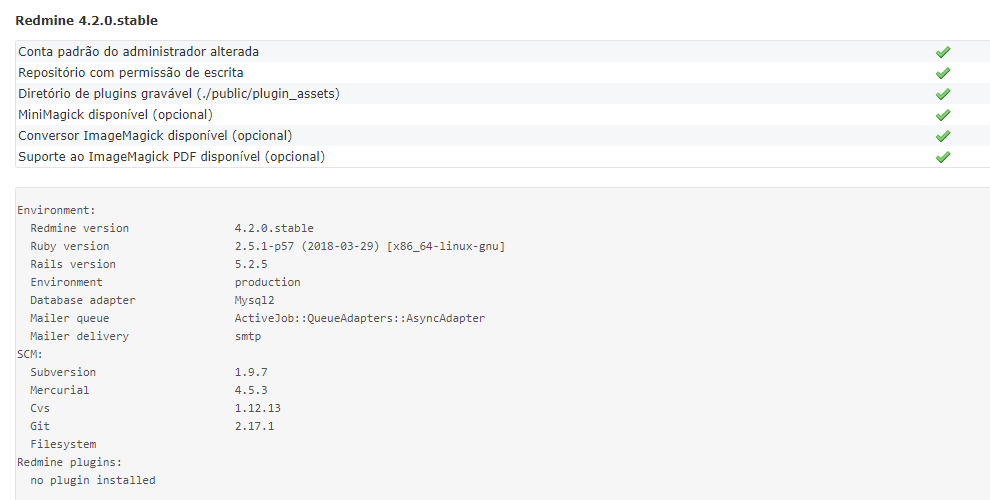Click the 'SCM:' section label
990x500 pixels.
(30, 354)
